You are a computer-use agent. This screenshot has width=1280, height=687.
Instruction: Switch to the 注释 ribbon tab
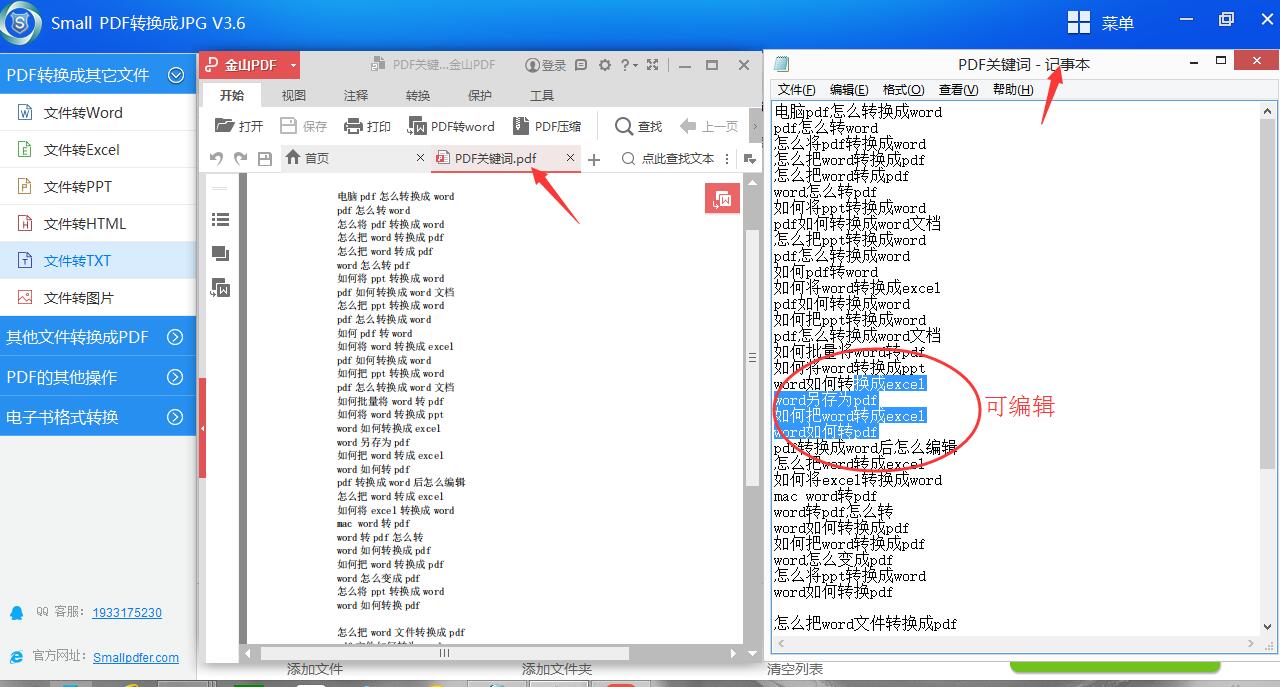click(x=356, y=95)
